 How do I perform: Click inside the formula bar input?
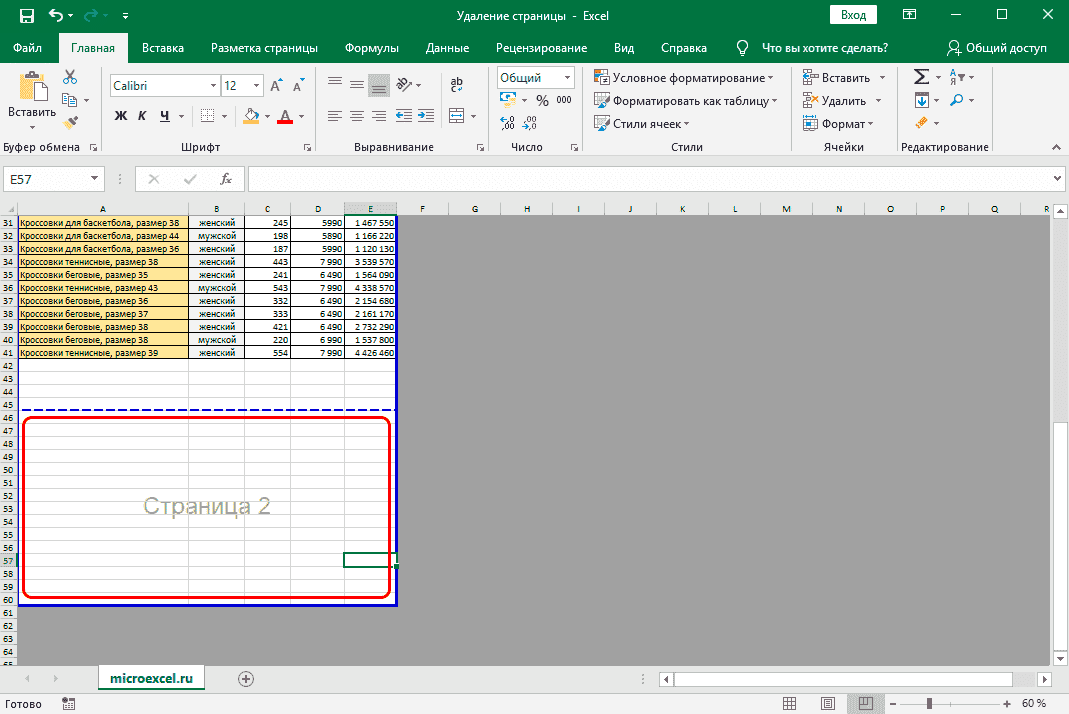pos(650,179)
